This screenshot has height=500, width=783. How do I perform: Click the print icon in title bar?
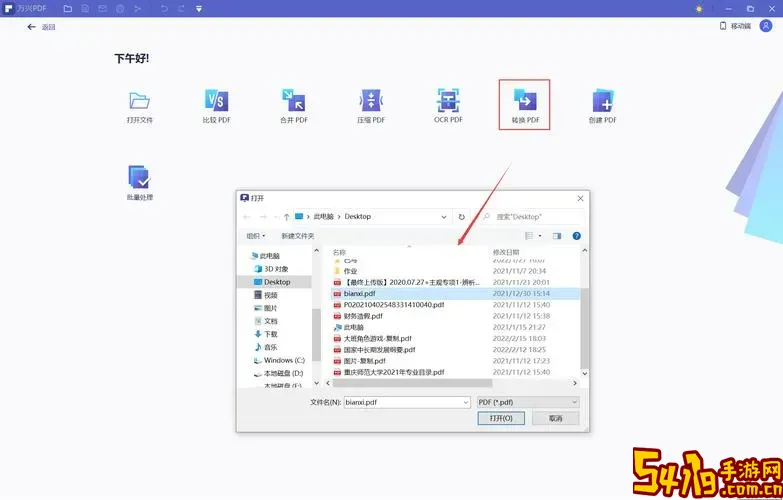coord(120,8)
